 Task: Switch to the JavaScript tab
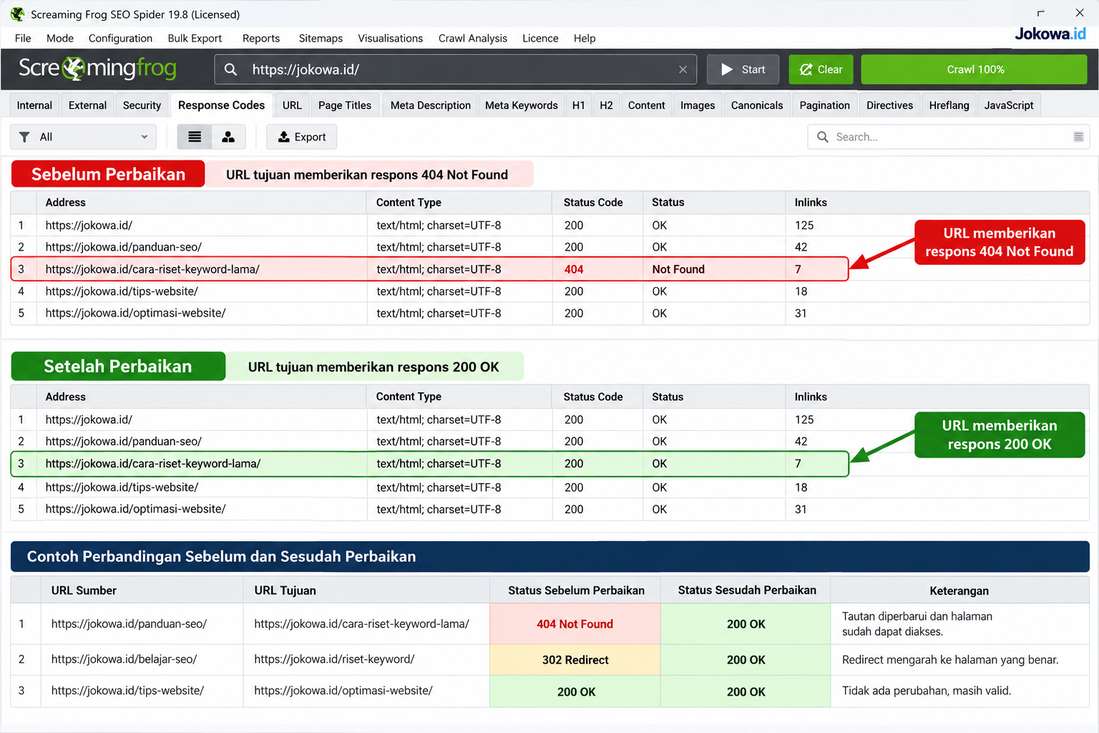[1009, 105]
